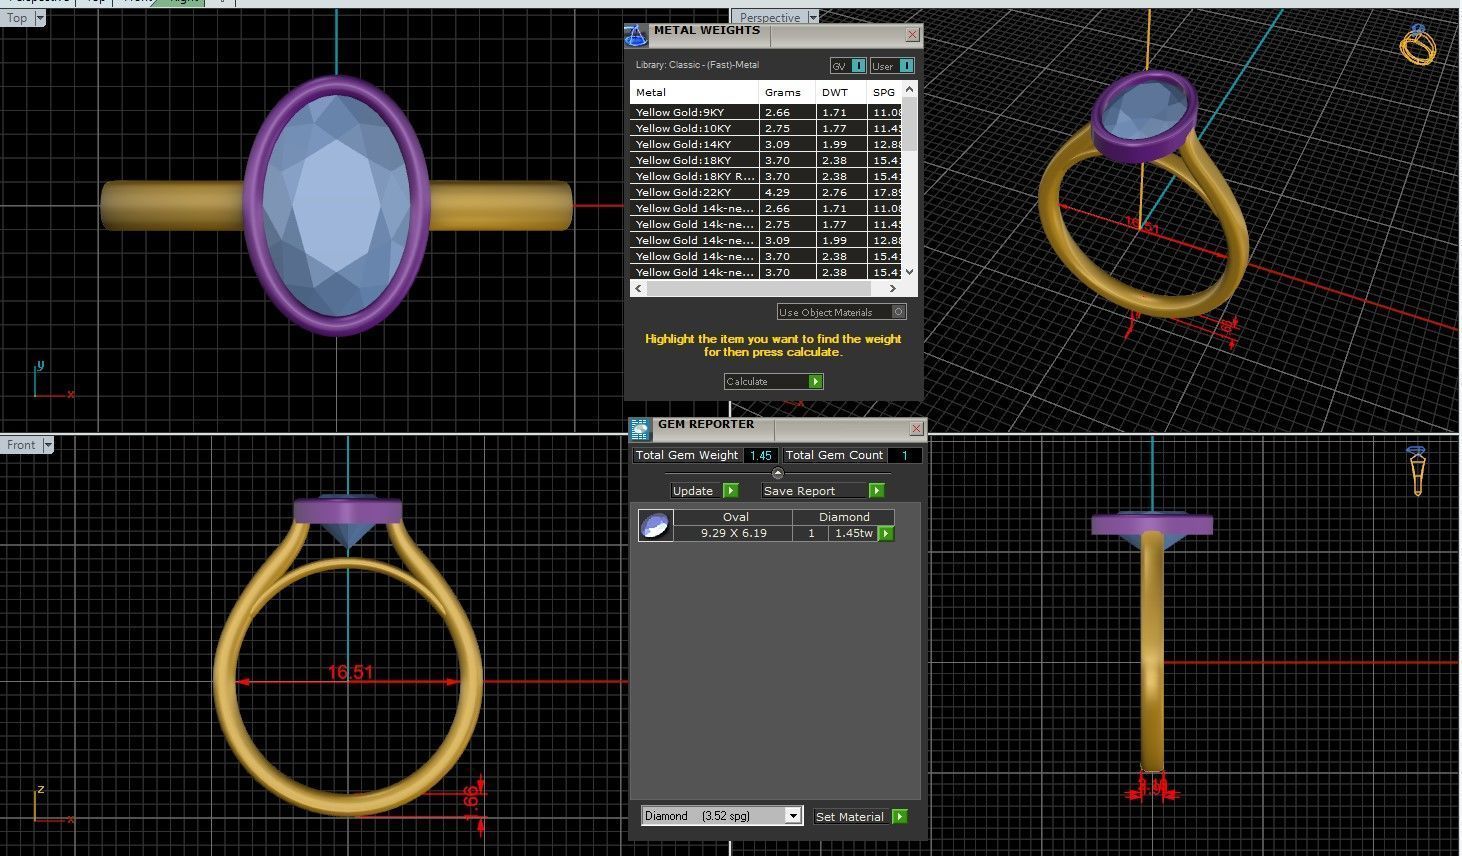Click the Gem Reporter panel icon
The image size is (1462, 856).
pyautogui.click(x=640, y=430)
